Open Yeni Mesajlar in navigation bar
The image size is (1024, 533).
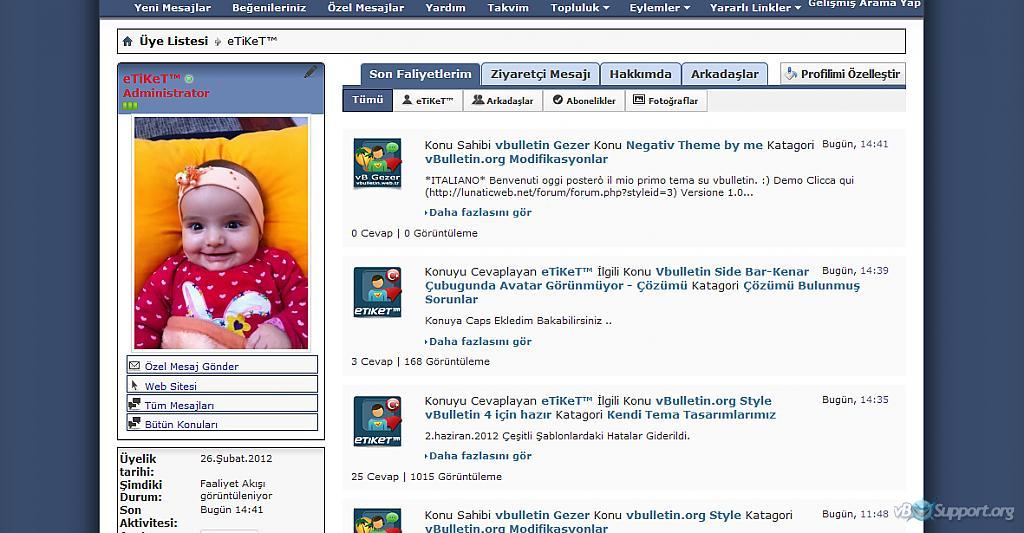pos(172,8)
